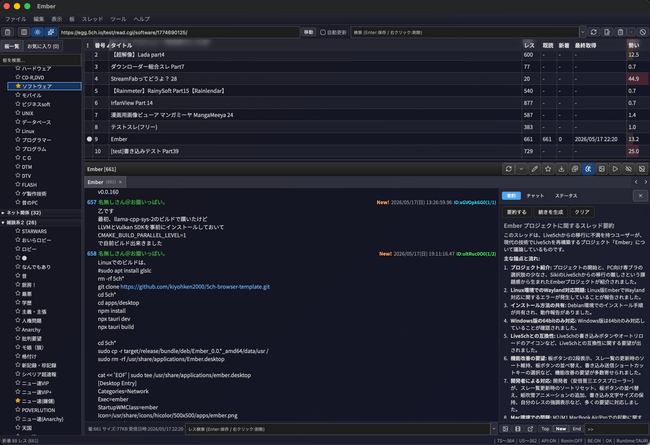Toggle the blue pane-layout icon in top toolbar

pyautogui.click(x=51, y=32)
